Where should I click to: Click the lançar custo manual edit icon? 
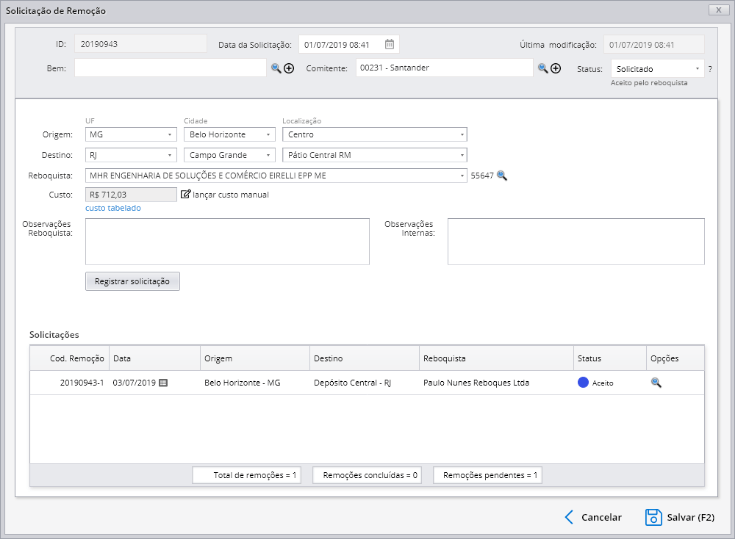click(x=186, y=194)
